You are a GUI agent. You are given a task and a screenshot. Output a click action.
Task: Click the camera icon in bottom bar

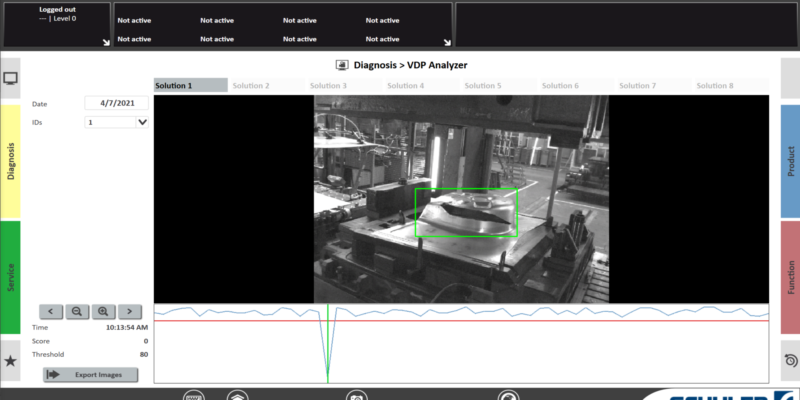click(x=356, y=396)
